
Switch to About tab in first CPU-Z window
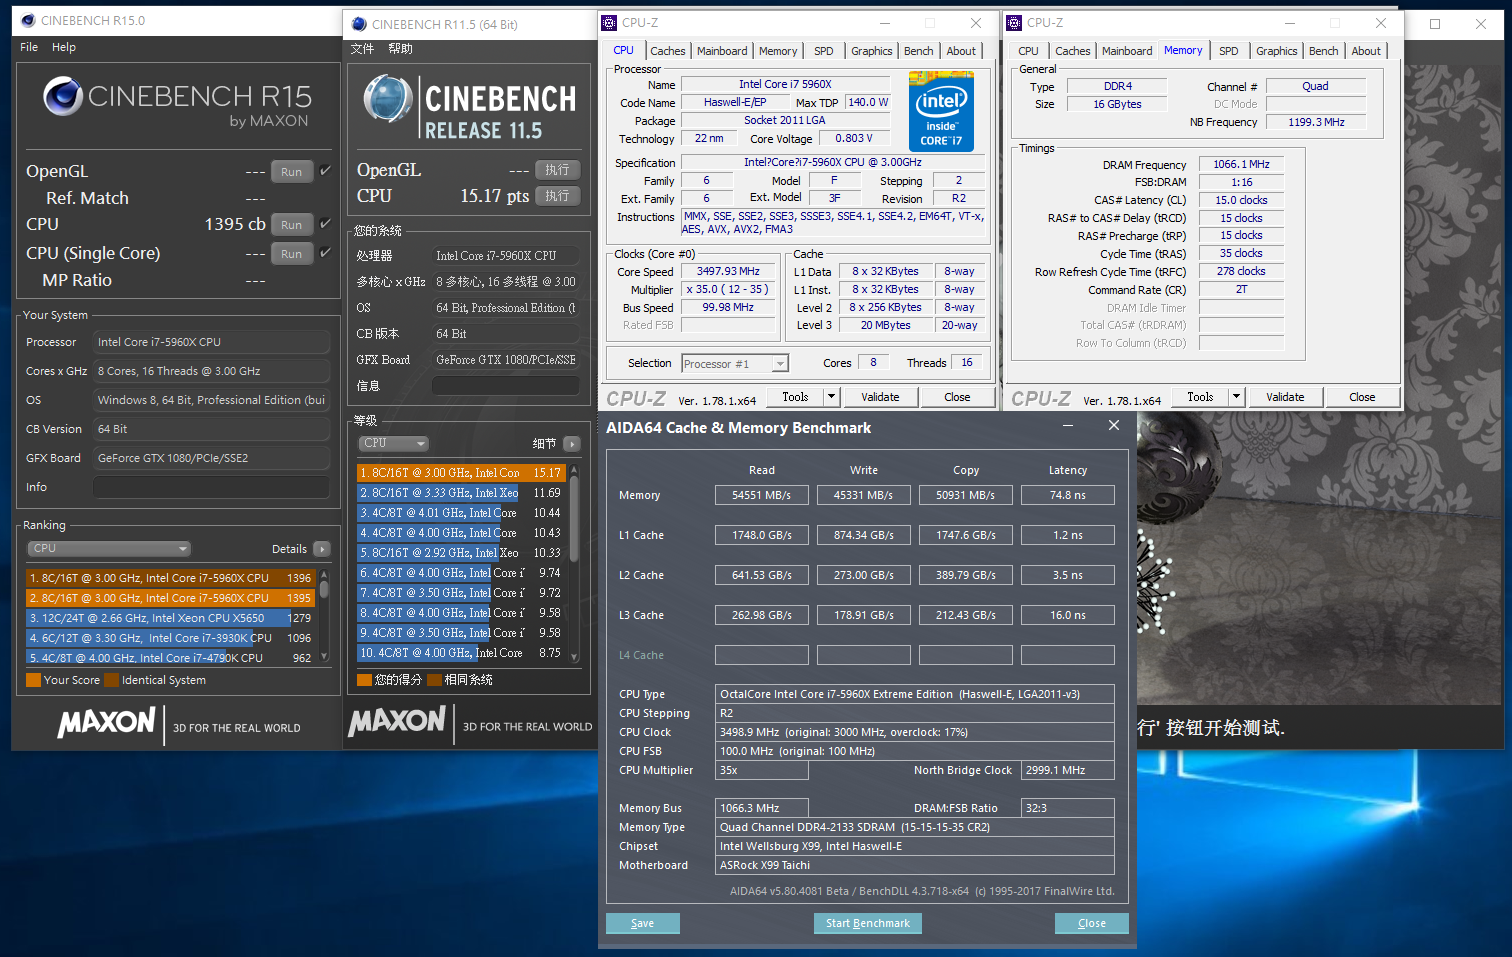pyautogui.click(x=961, y=51)
